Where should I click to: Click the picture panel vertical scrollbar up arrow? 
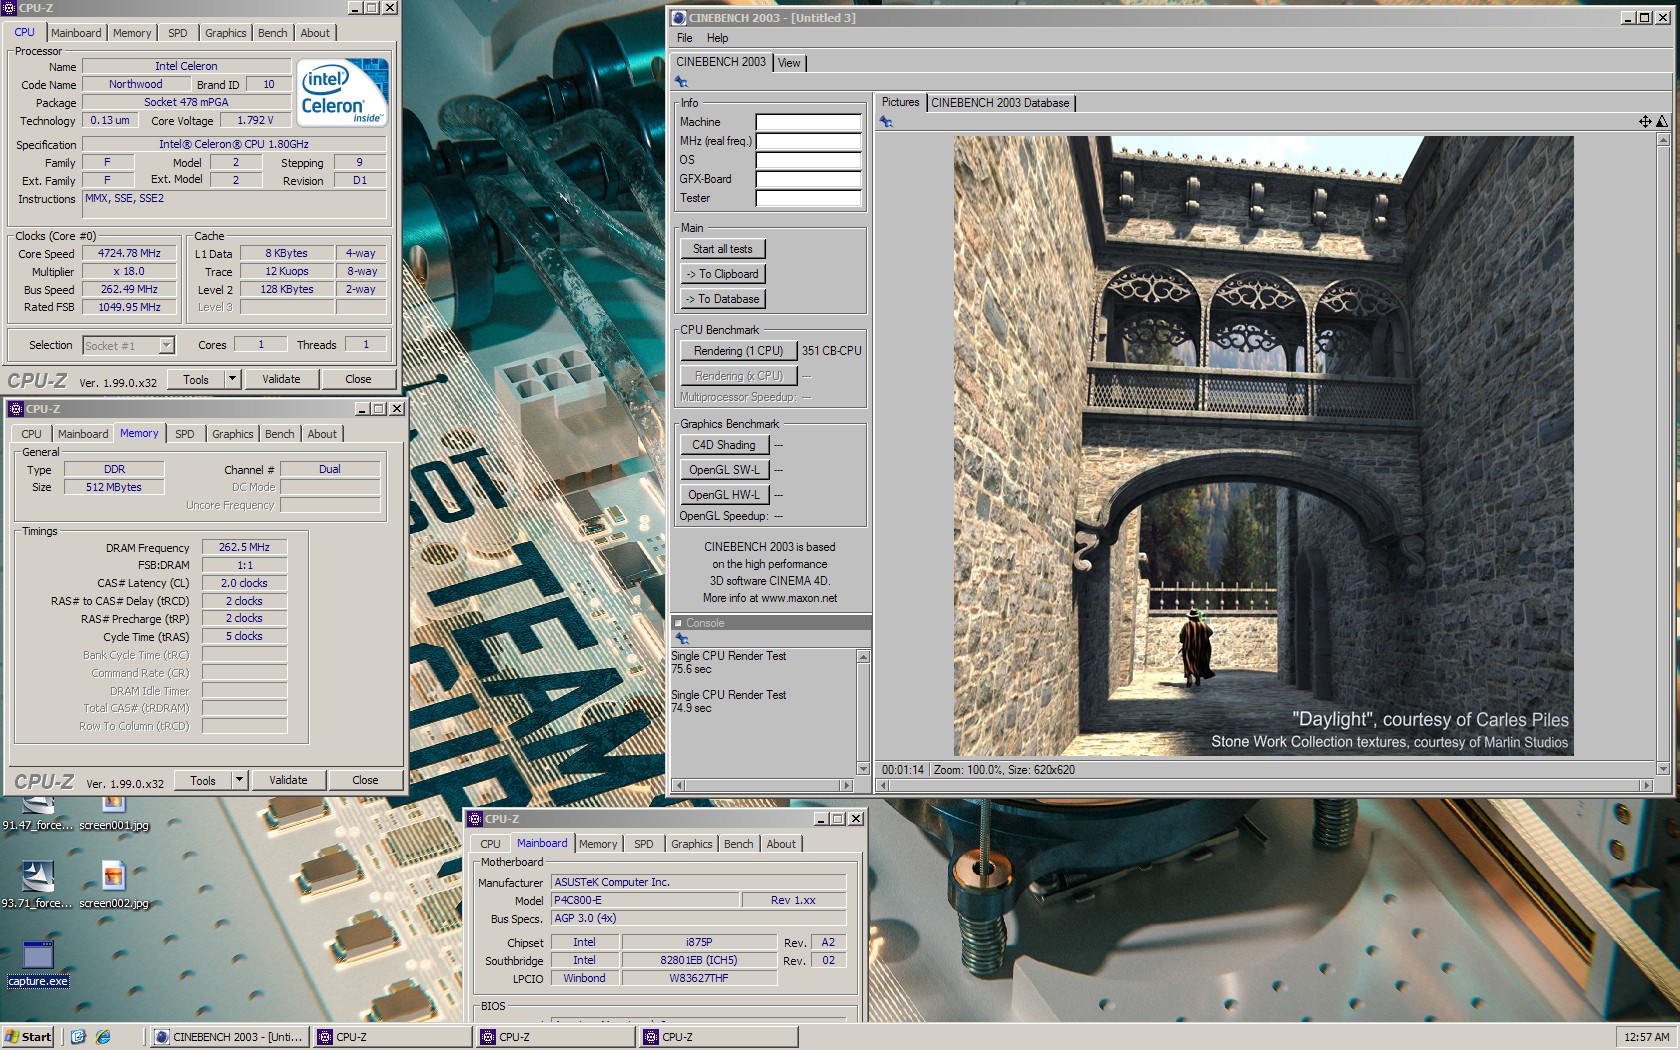click(x=1663, y=140)
